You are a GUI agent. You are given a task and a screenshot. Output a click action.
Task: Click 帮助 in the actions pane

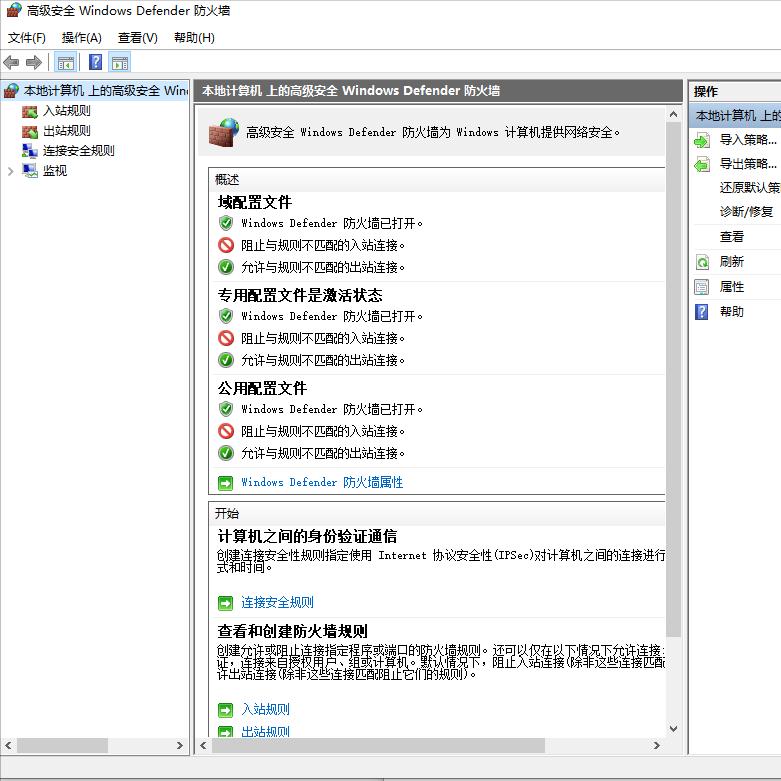[732, 312]
